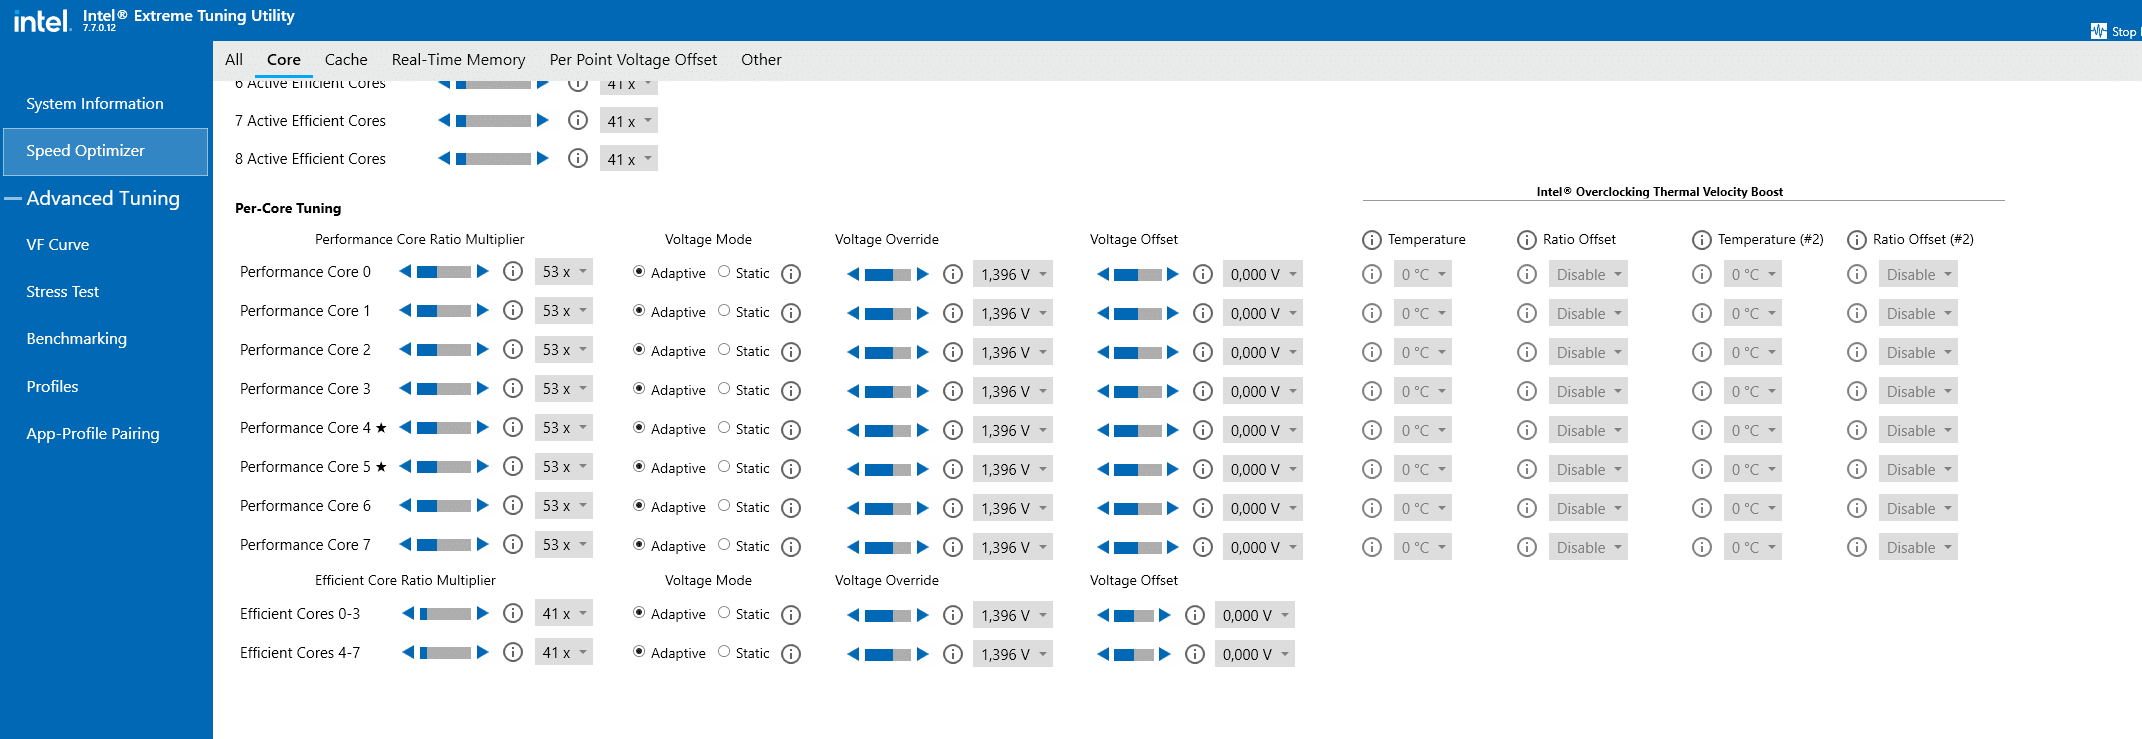
Task: Open Performance Core 4 Ratio Offset Disable dropdown
Action: tap(1588, 430)
